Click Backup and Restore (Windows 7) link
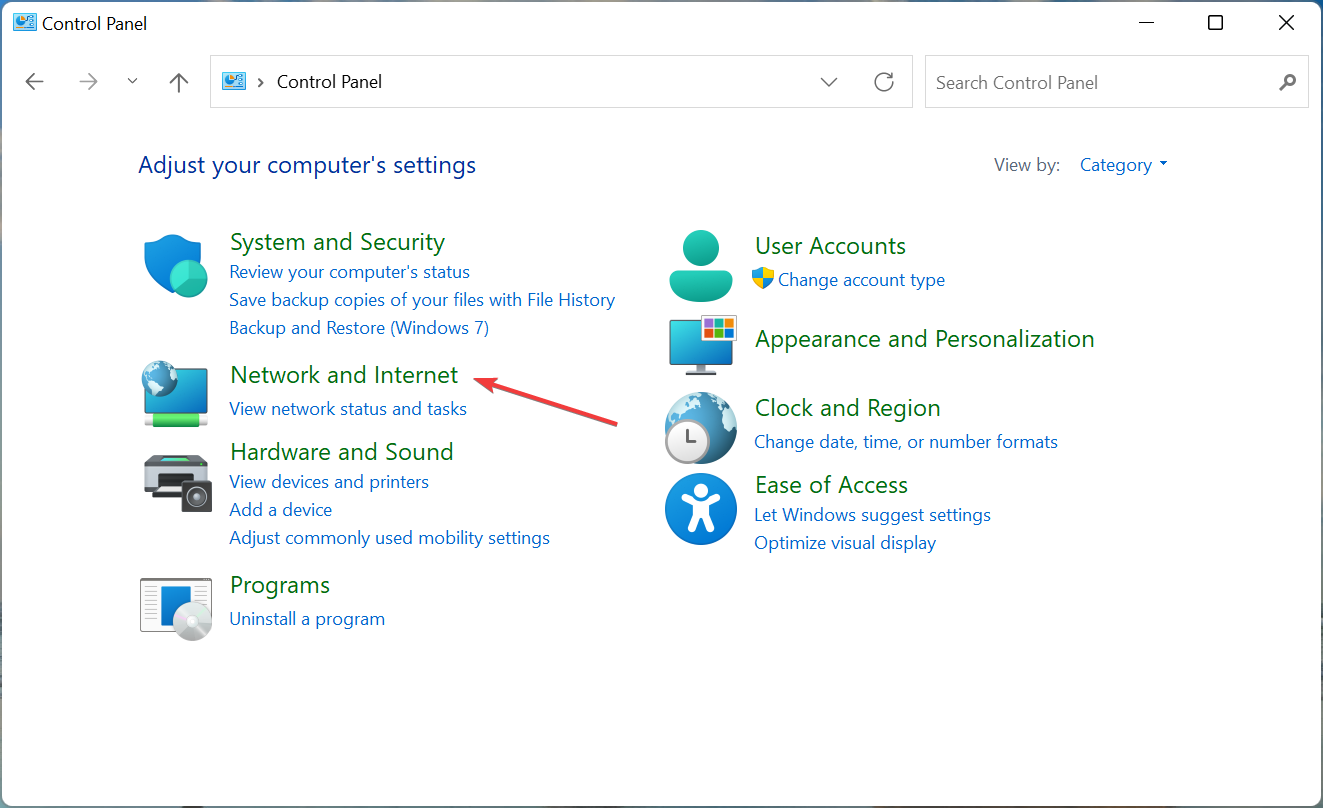 tap(359, 328)
